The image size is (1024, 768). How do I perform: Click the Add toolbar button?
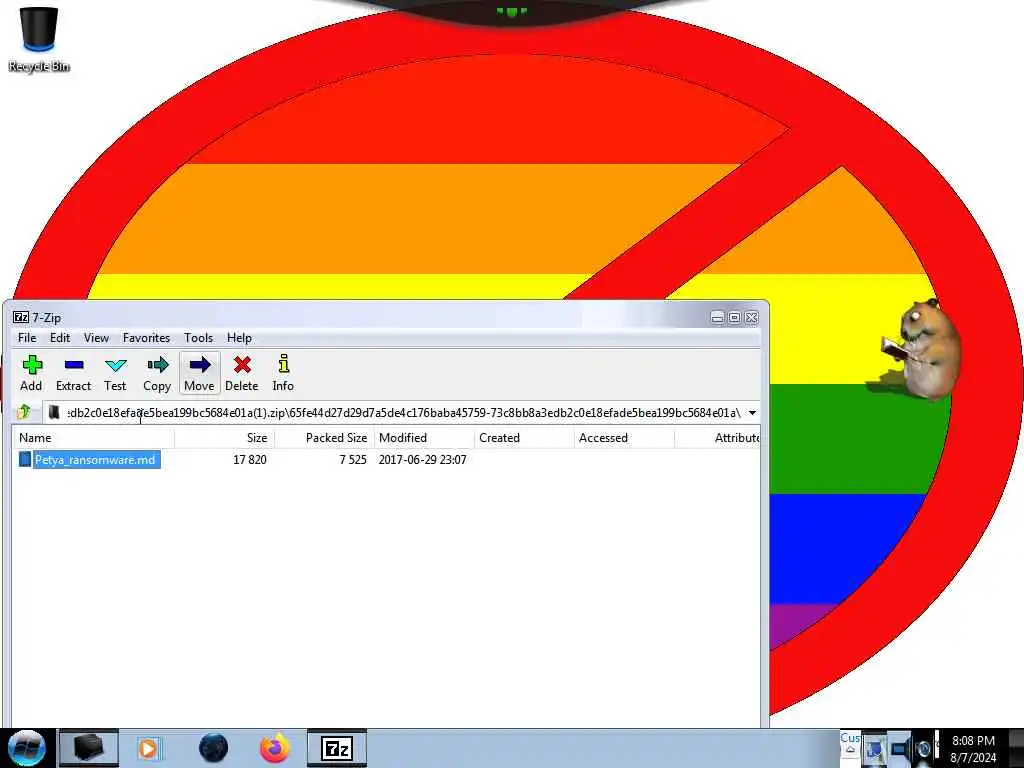coord(31,374)
